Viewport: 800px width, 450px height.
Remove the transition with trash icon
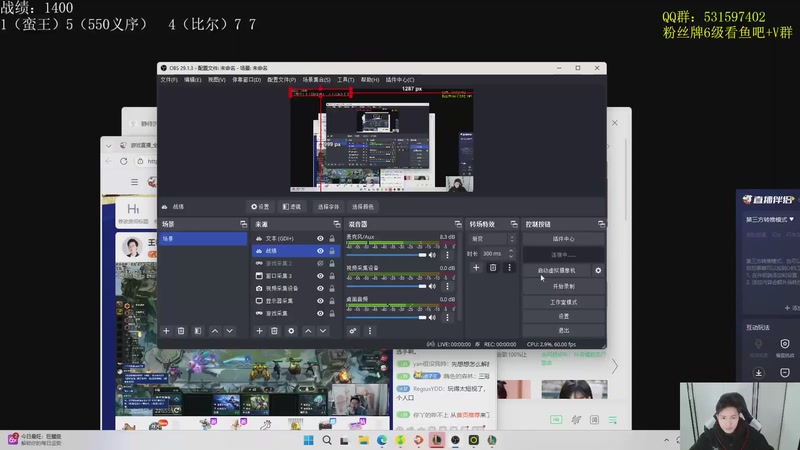(x=492, y=267)
